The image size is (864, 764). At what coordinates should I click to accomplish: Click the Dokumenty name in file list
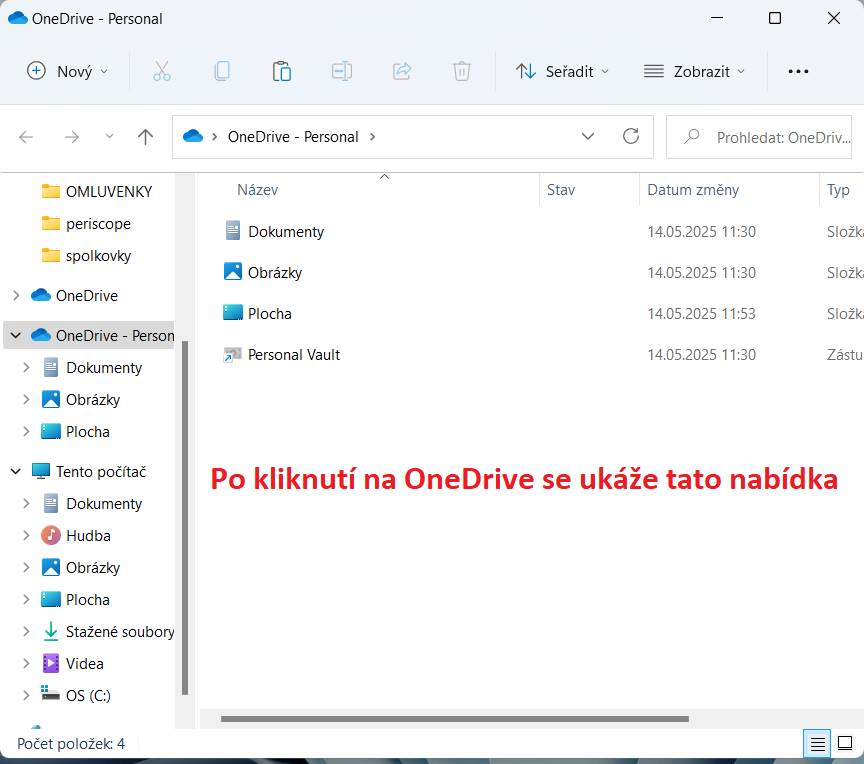[286, 232]
